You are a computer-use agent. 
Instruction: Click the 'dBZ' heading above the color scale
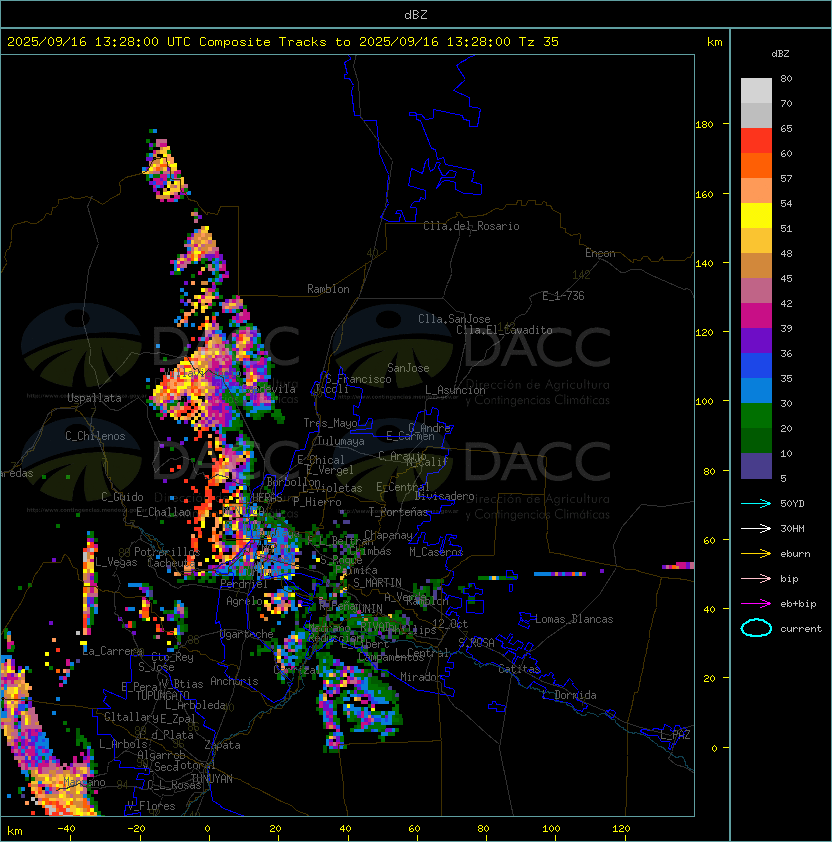pos(780,54)
